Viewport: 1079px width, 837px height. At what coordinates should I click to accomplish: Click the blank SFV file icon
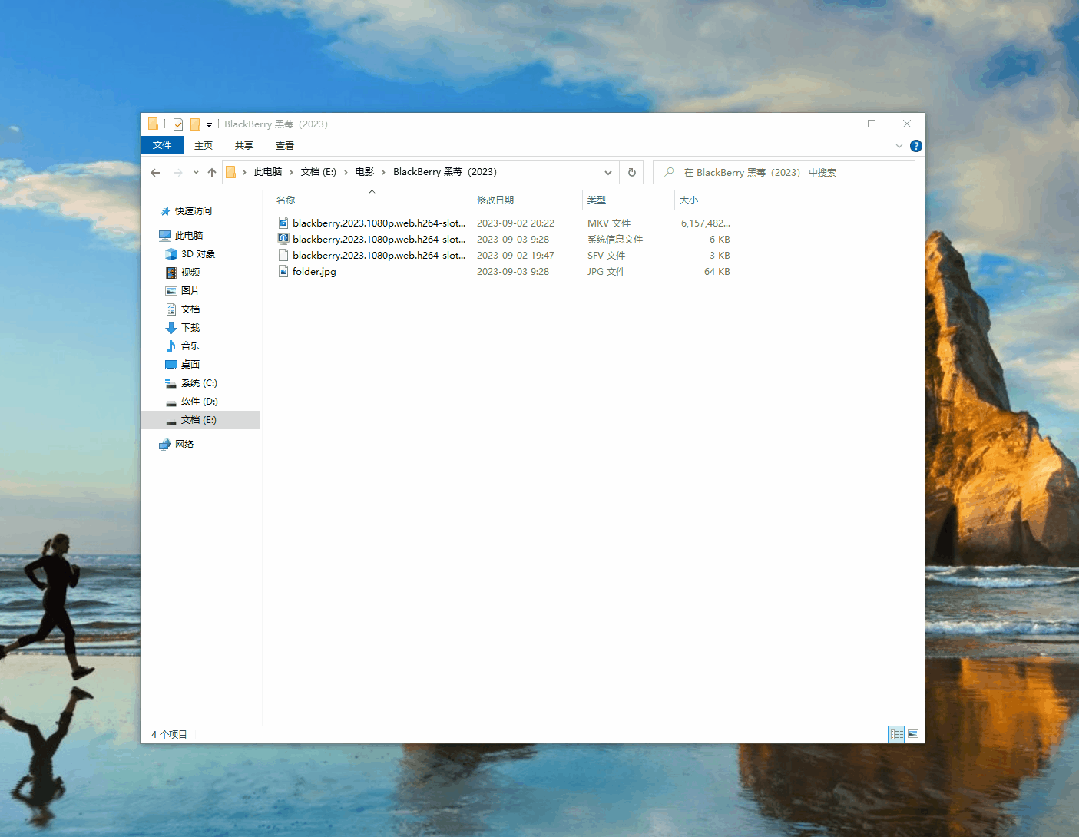click(283, 255)
